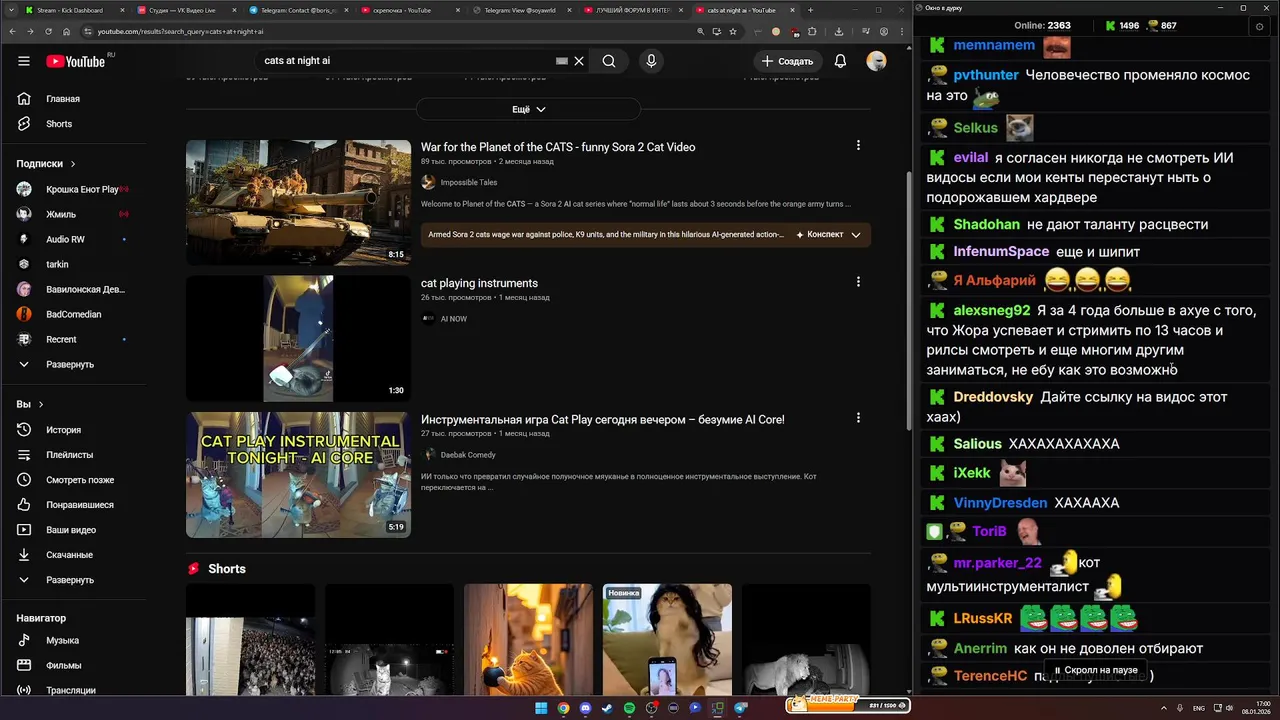
Task: Go to Главная in the sidebar
Action: coord(73,99)
